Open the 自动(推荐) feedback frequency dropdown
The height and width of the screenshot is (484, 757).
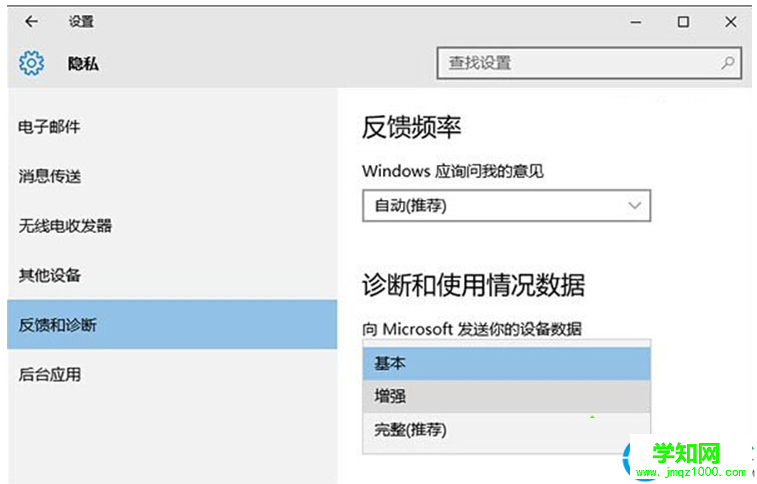pos(505,205)
